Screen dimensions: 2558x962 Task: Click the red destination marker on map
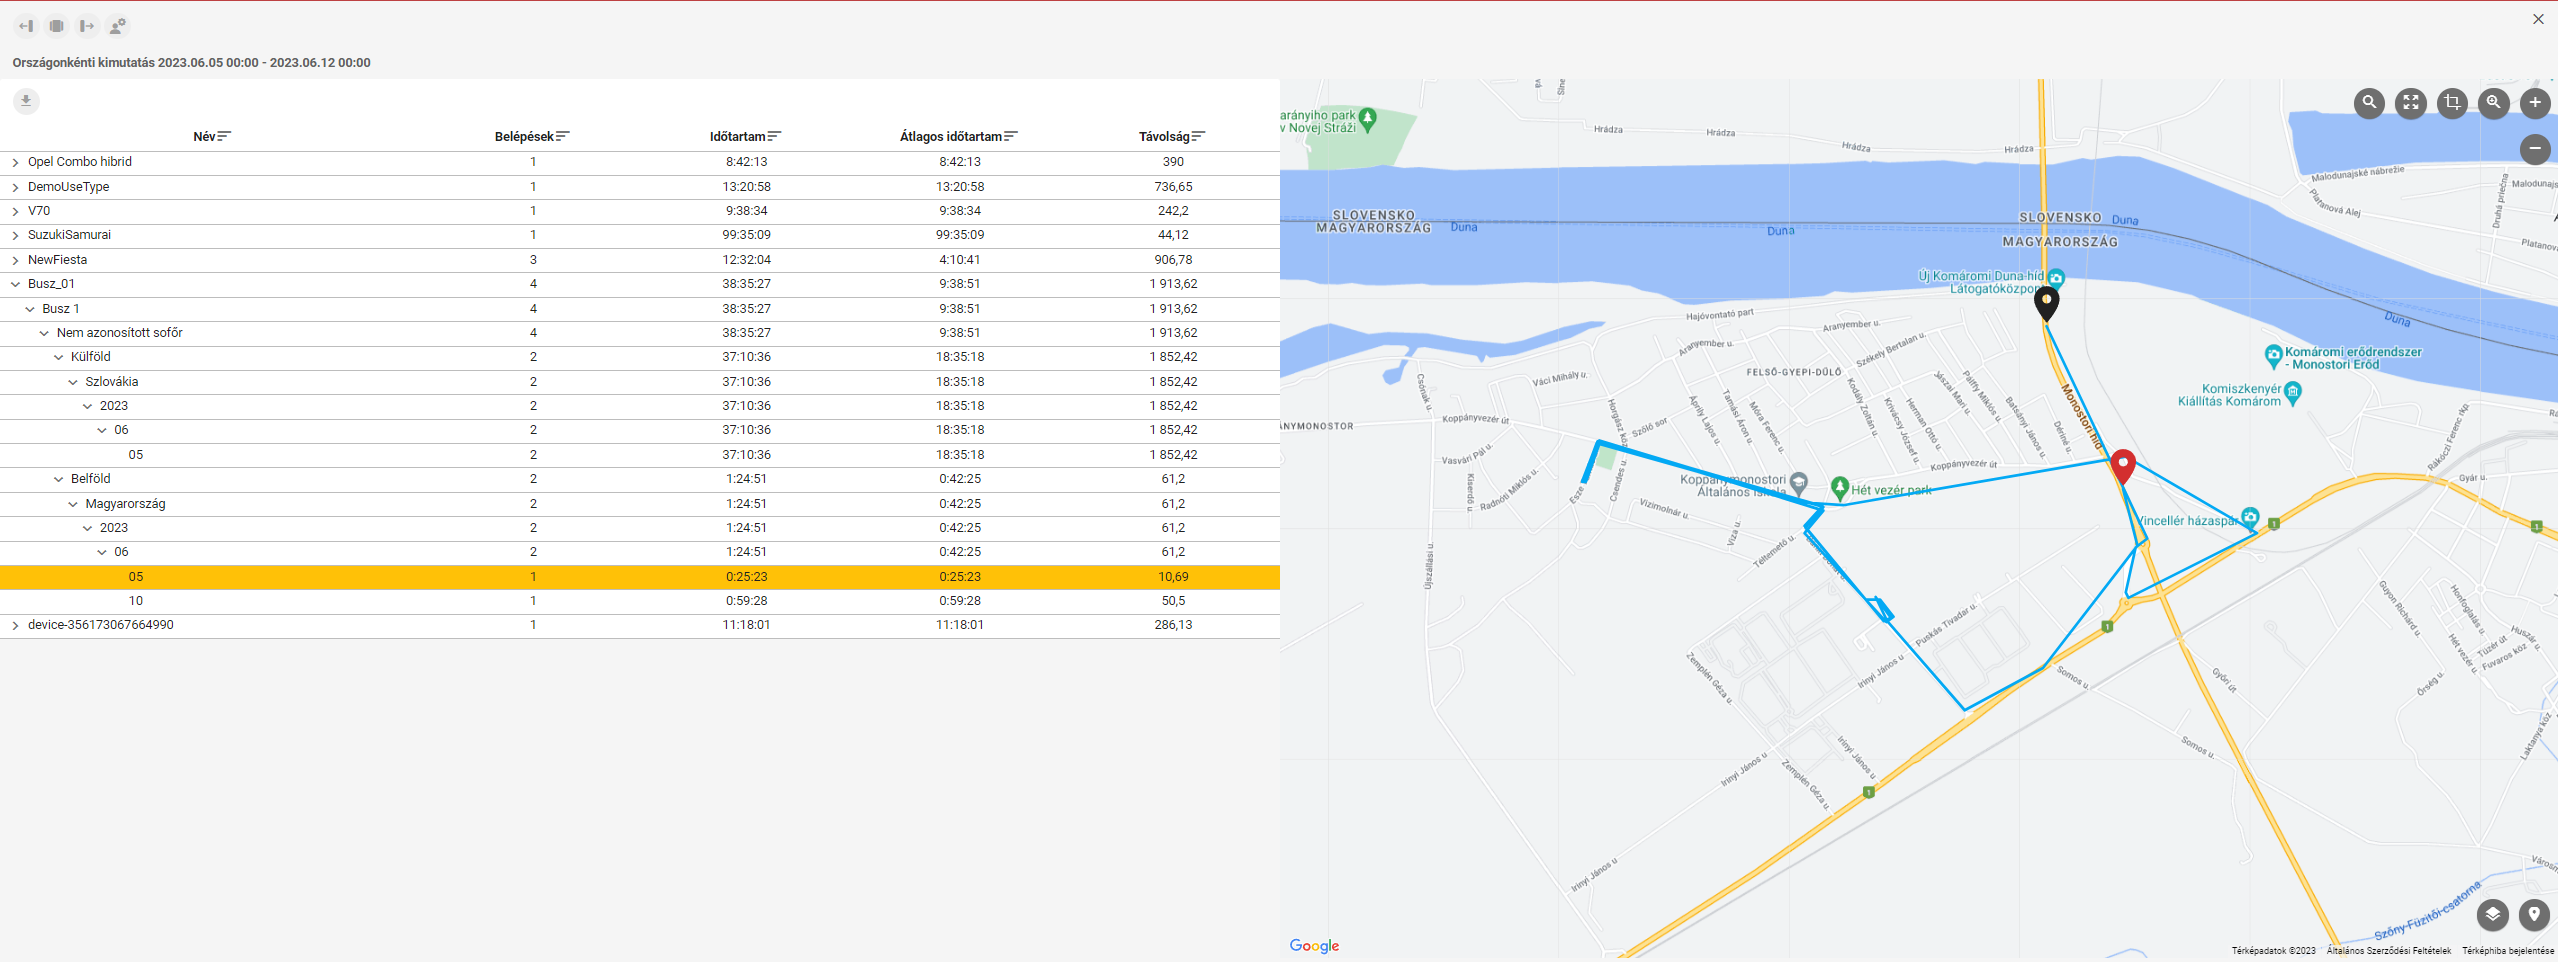point(2122,465)
